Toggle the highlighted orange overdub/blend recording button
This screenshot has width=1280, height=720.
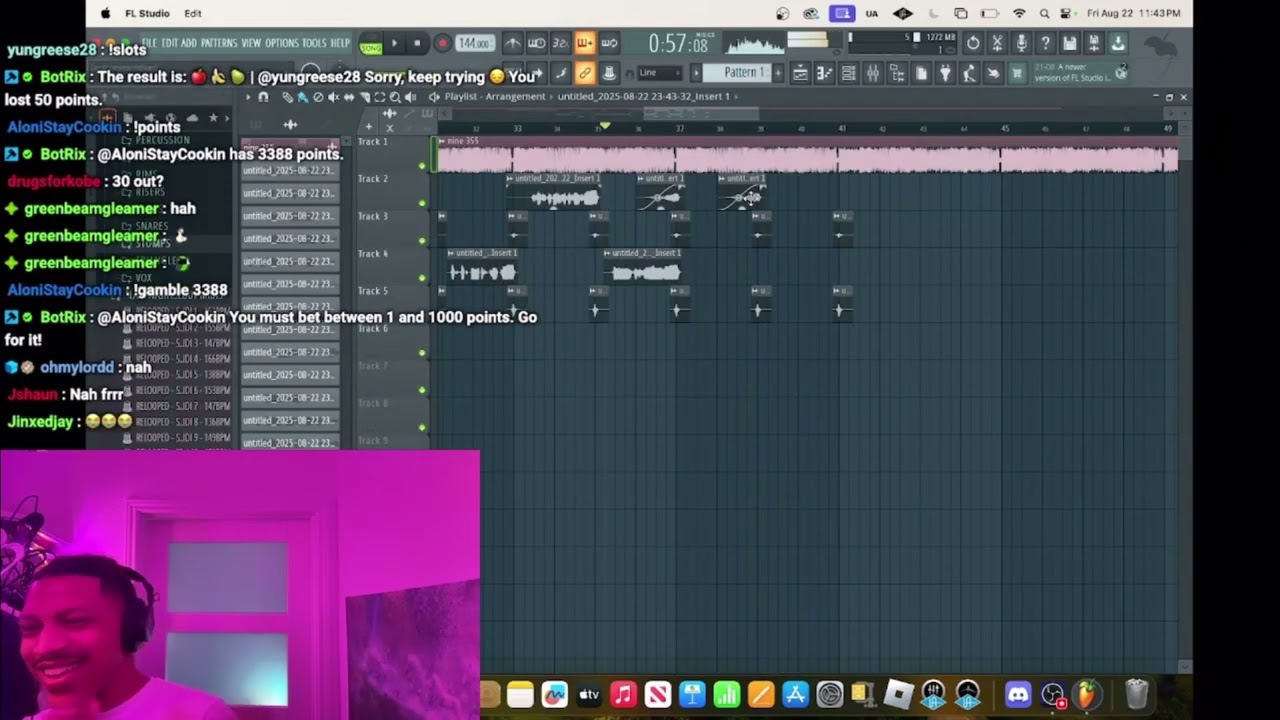585,43
